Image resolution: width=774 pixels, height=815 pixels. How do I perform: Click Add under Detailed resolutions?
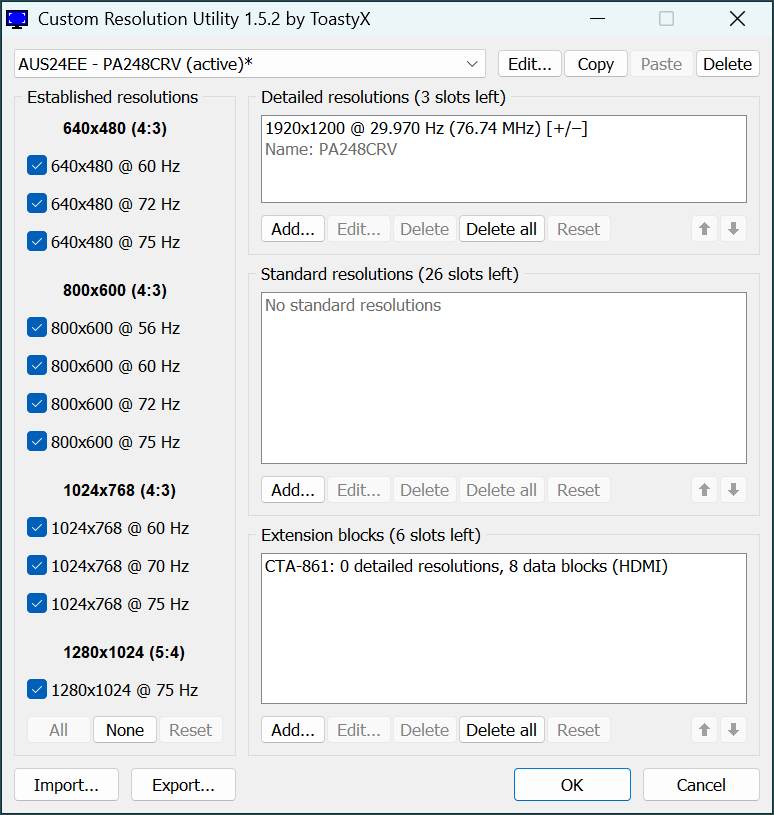point(292,228)
